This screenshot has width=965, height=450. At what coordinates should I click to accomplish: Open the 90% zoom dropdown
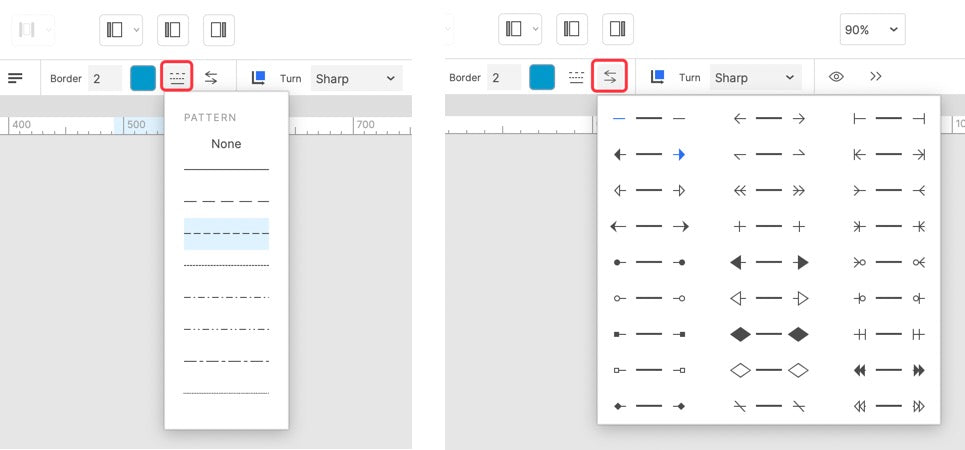[872, 30]
